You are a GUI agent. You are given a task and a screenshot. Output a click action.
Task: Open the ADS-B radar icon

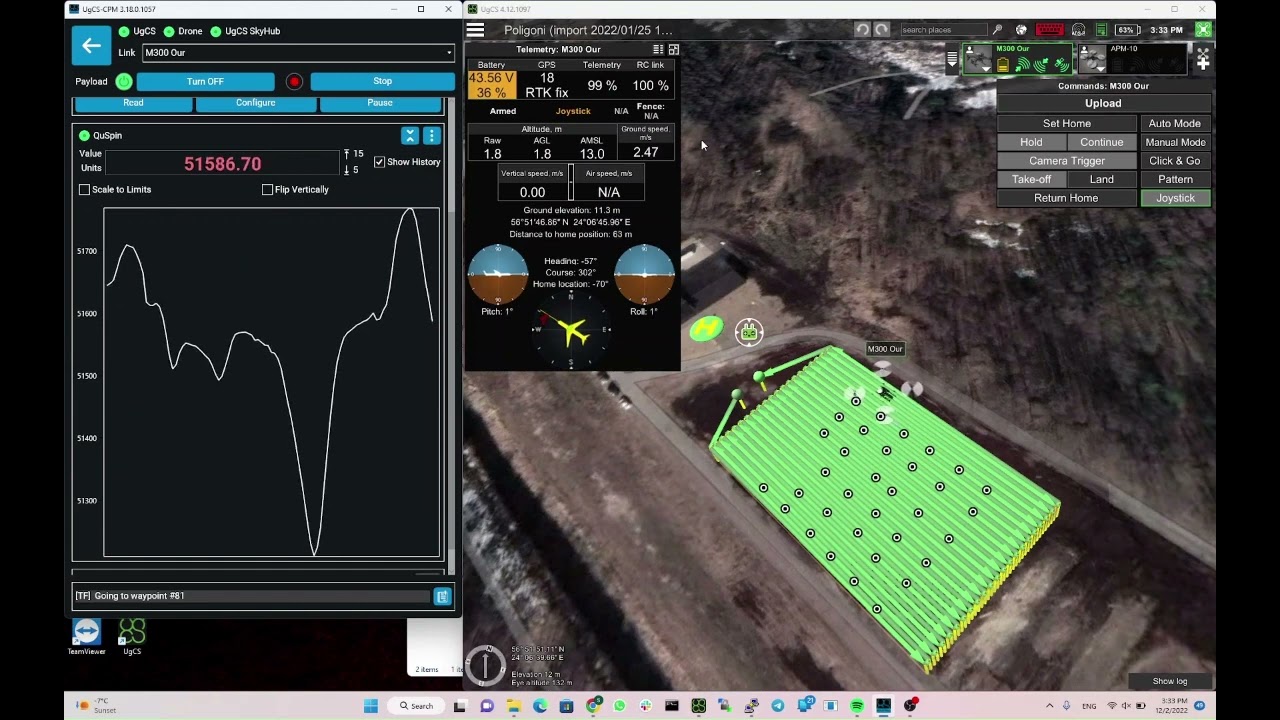(x=1078, y=30)
